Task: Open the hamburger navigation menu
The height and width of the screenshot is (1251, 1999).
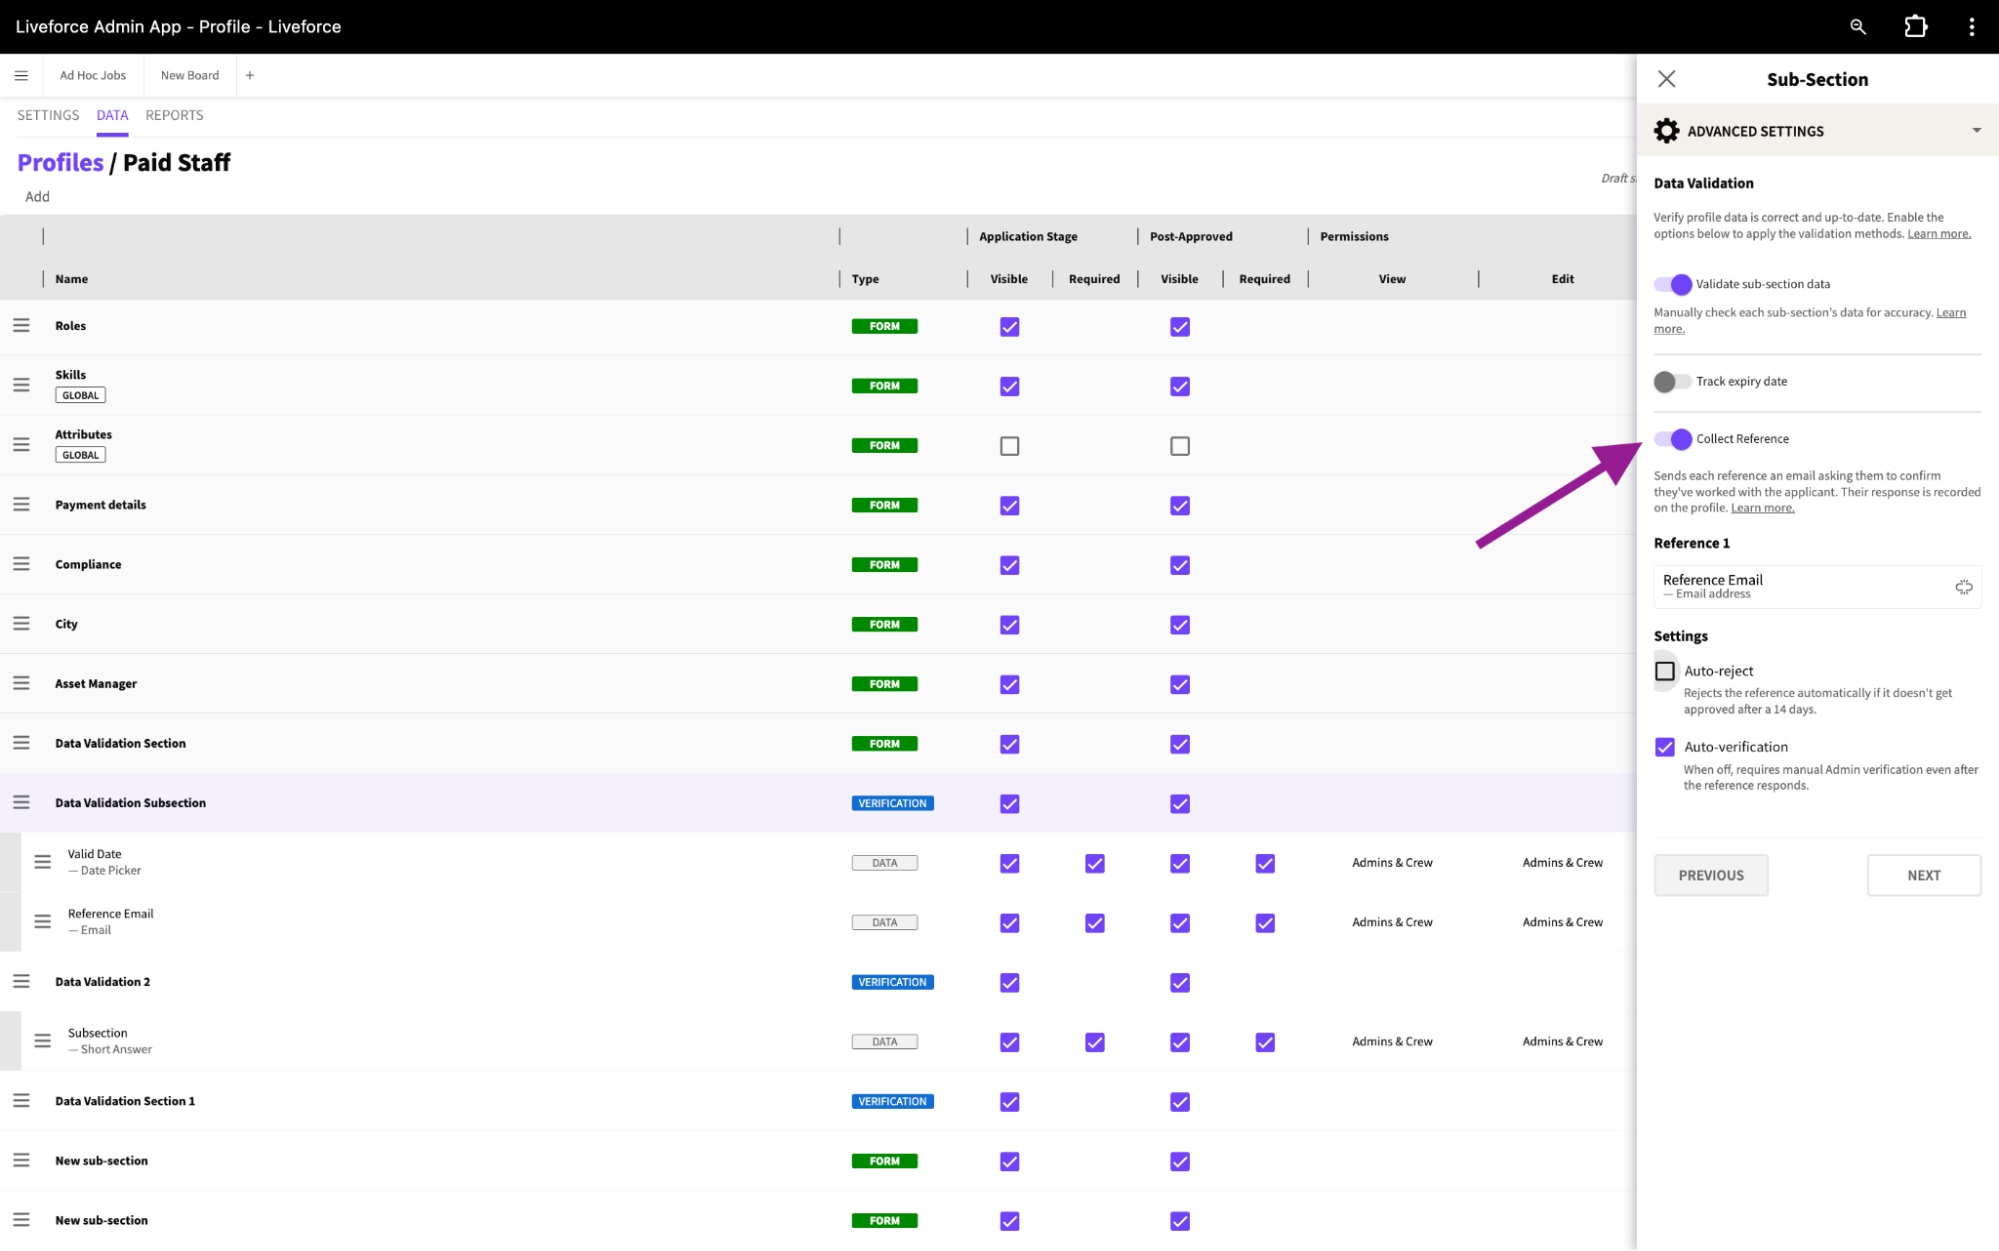Action: [21, 75]
